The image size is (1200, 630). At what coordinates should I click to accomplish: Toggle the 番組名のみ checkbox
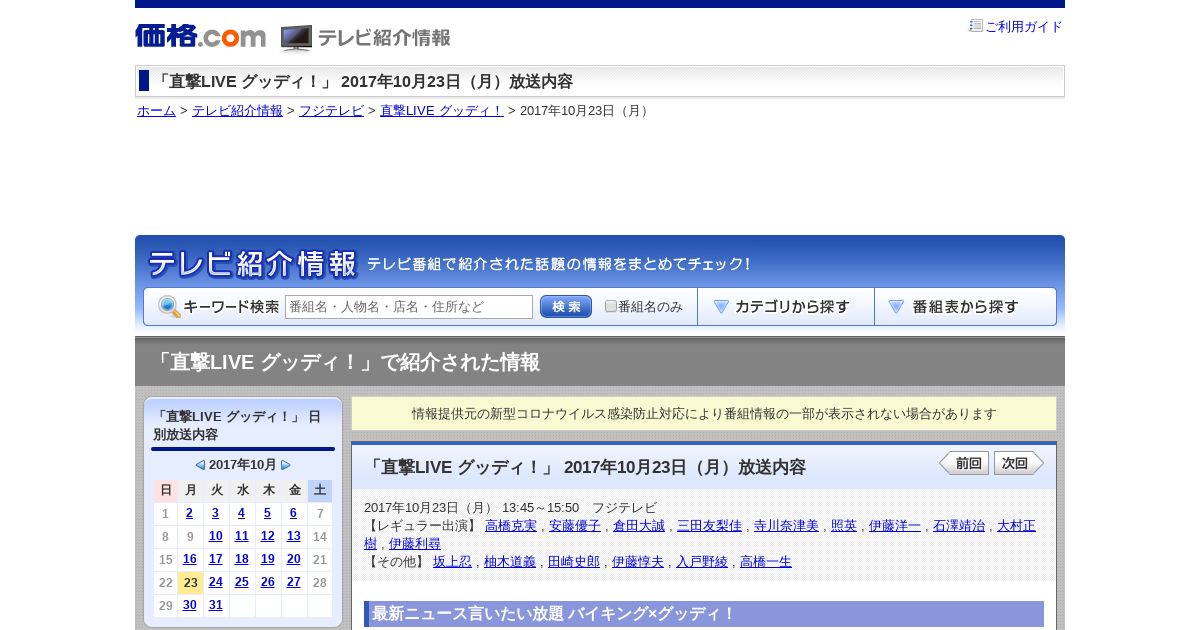pyautogui.click(x=611, y=306)
